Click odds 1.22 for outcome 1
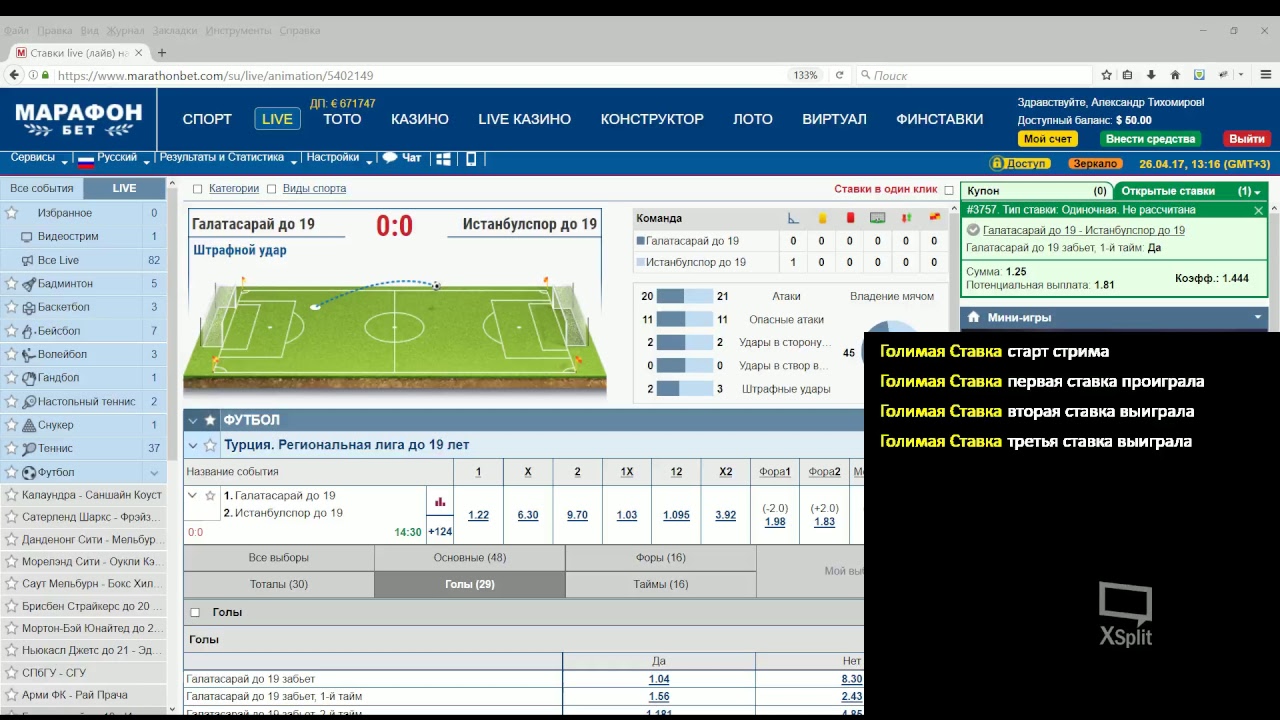Viewport: 1280px width, 720px height. point(479,515)
